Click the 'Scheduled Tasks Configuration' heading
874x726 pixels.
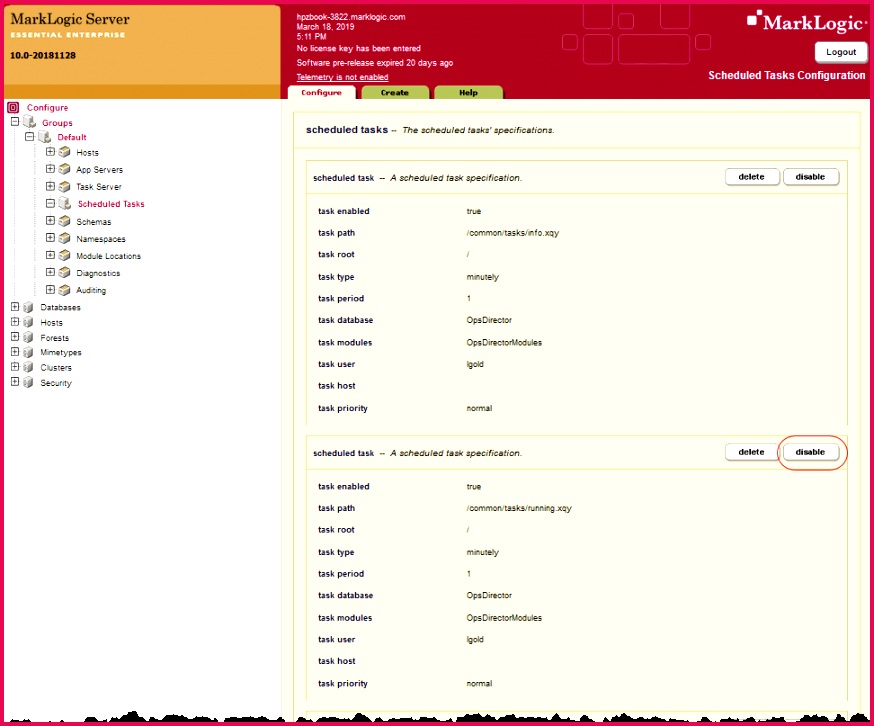click(786, 75)
